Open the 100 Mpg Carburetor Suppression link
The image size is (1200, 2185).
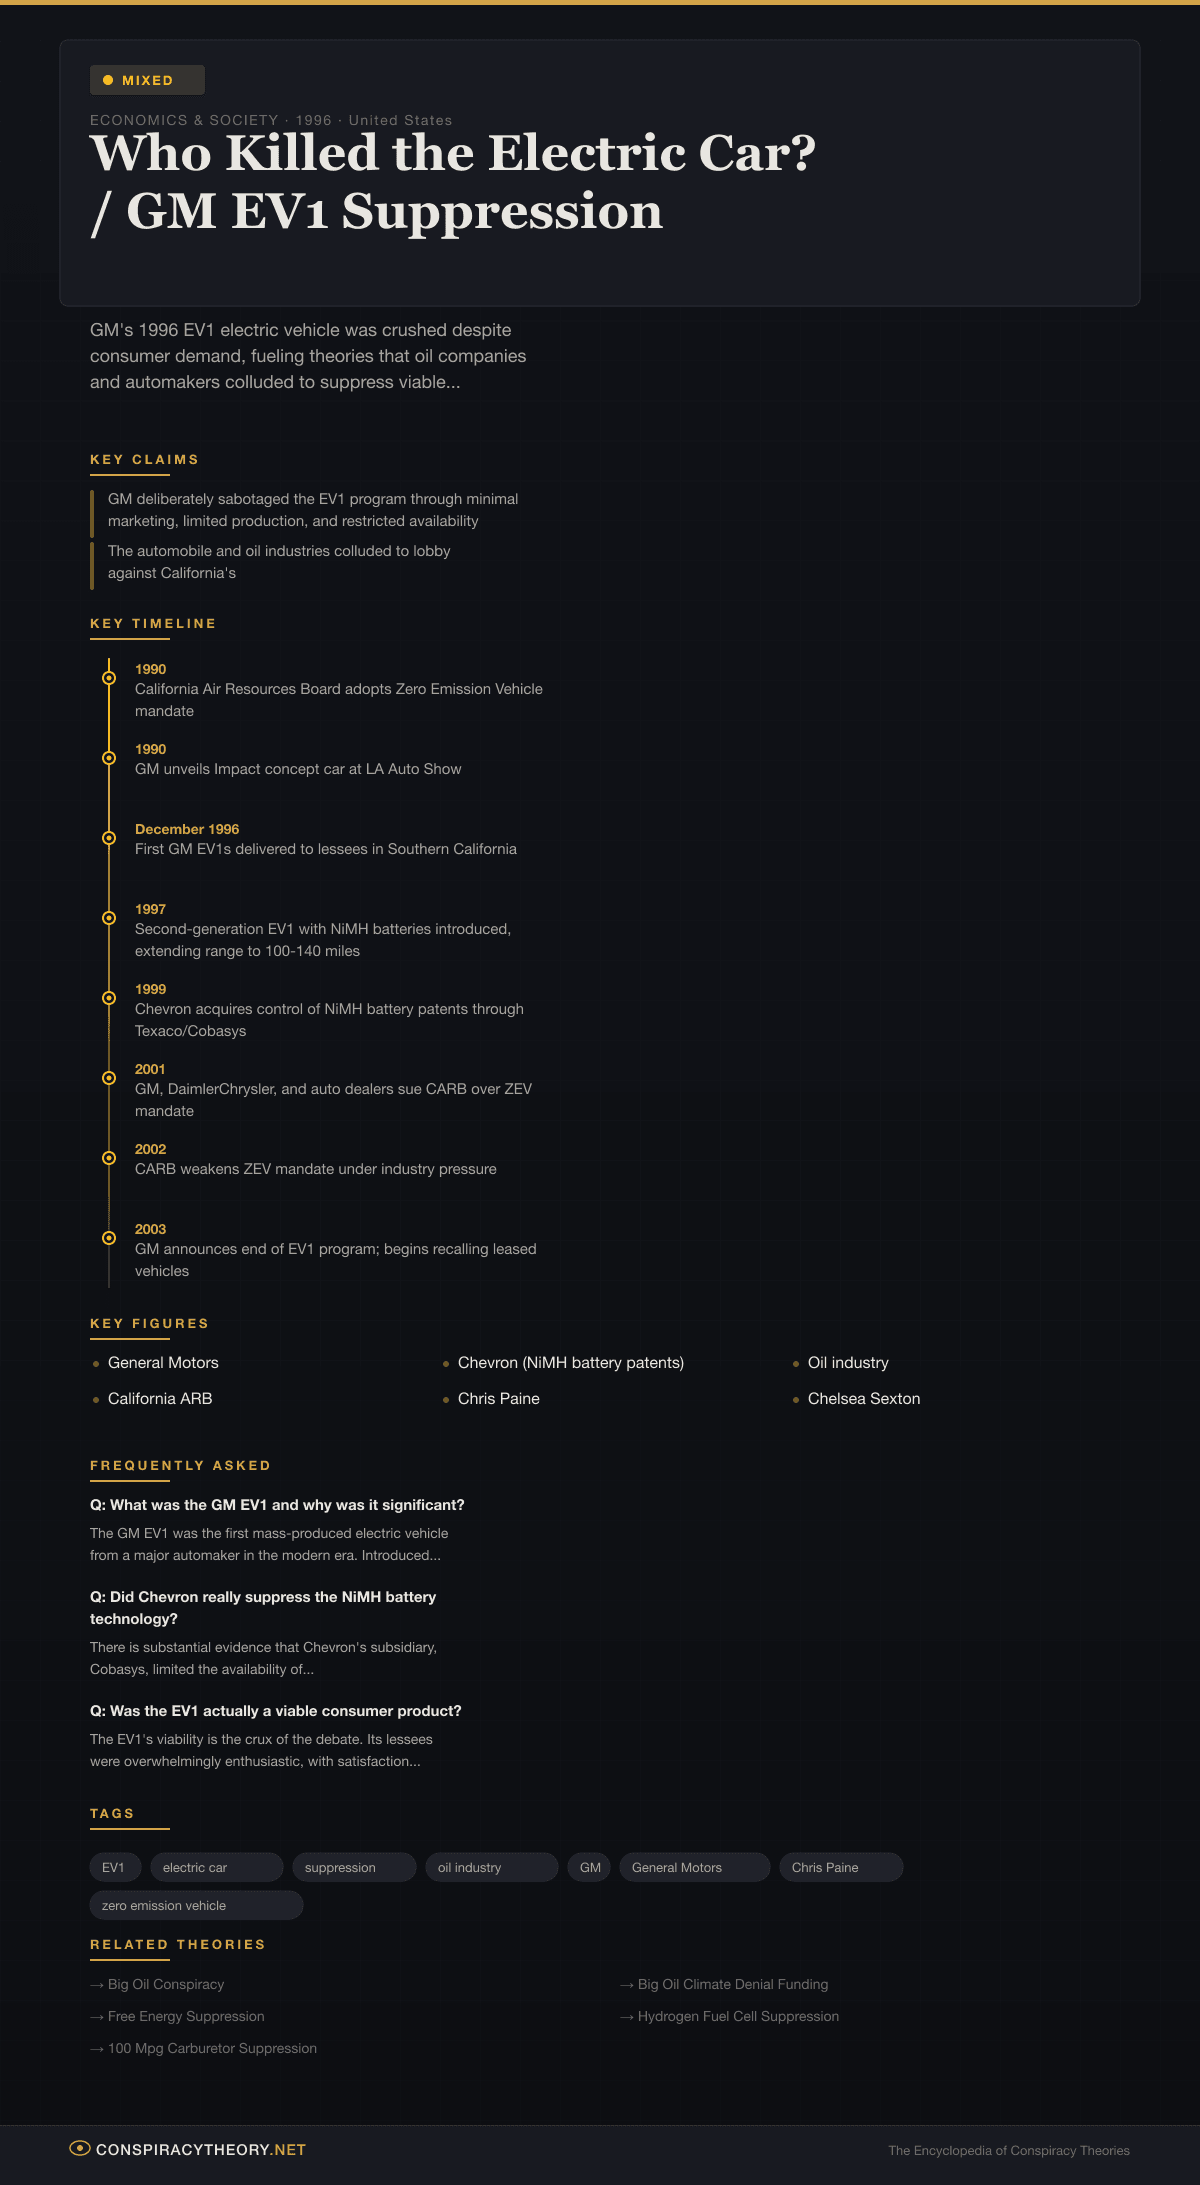click(x=212, y=2048)
